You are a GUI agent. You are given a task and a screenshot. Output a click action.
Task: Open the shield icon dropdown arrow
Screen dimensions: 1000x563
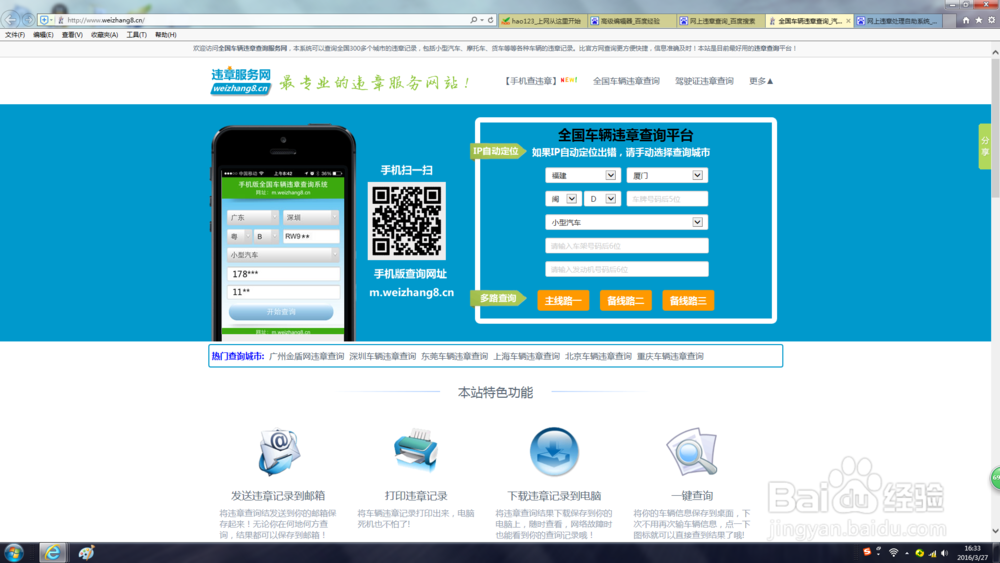(x=52, y=20)
